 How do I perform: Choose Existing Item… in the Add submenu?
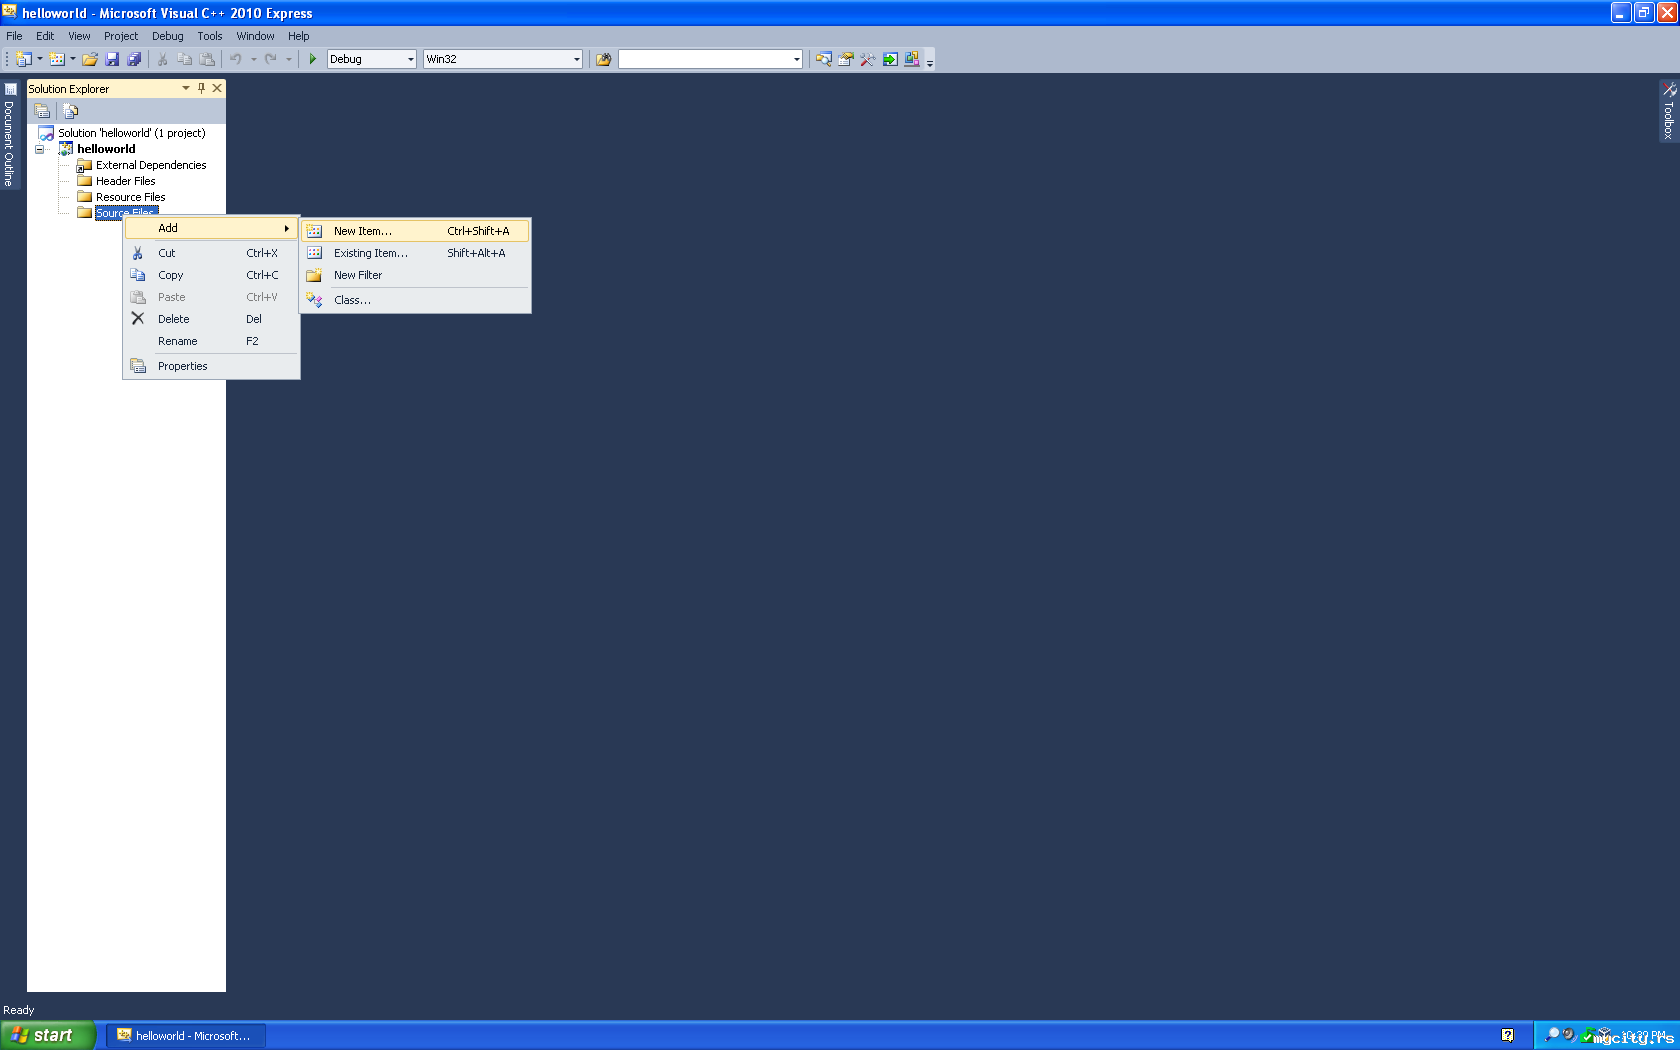(x=415, y=253)
